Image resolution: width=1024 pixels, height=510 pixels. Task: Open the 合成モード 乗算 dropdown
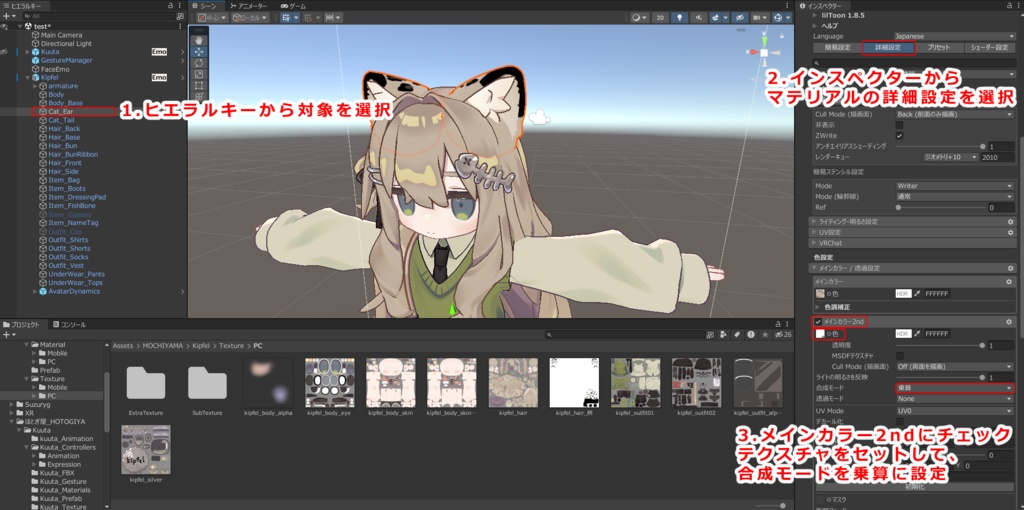(954, 388)
